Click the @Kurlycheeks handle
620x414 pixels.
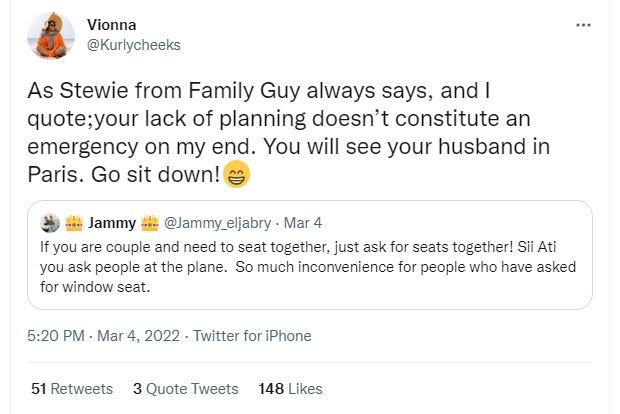(x=127, y=46)
